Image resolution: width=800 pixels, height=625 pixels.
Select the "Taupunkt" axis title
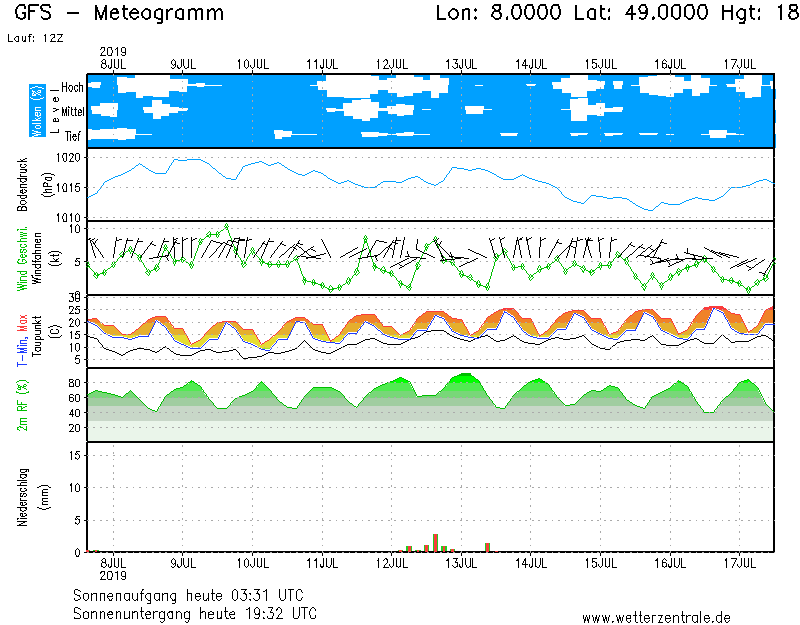click(x=37, y=336)
